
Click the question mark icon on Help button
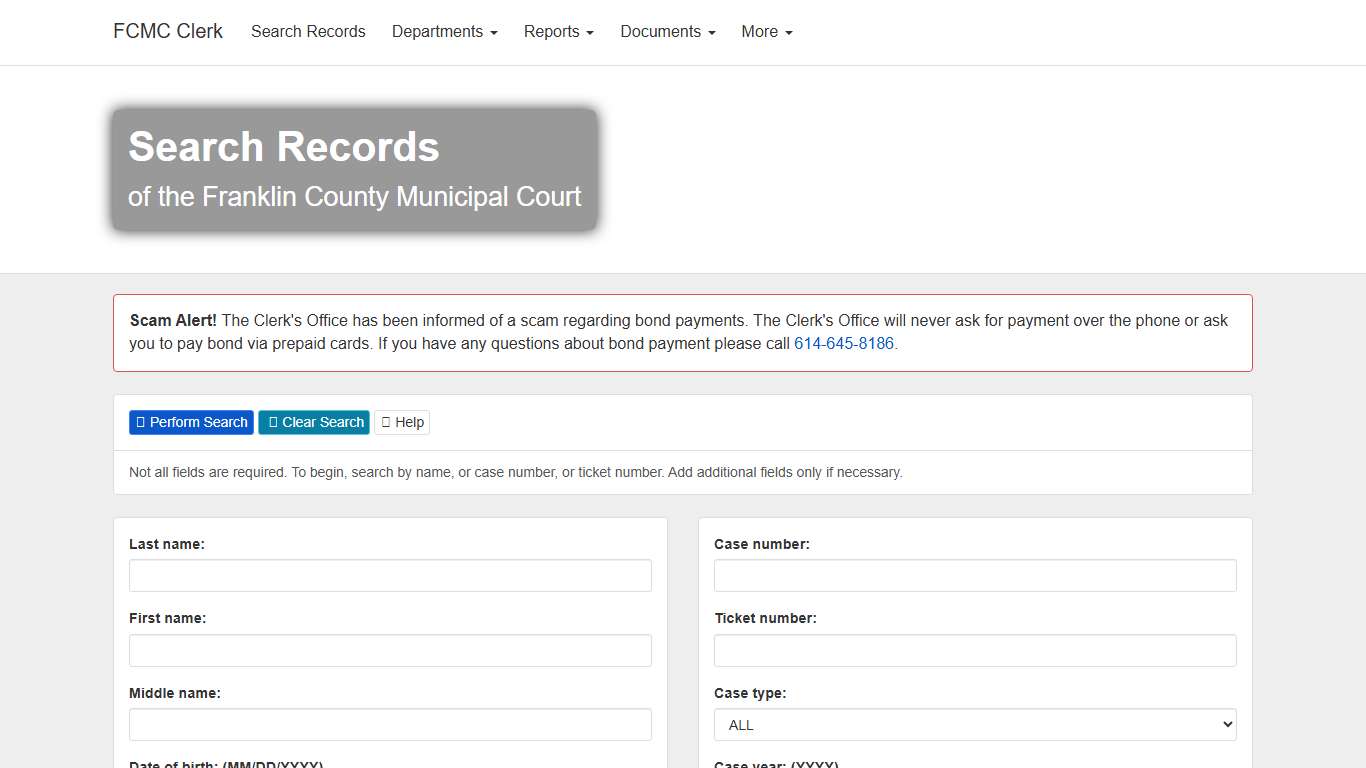(386, 422)
